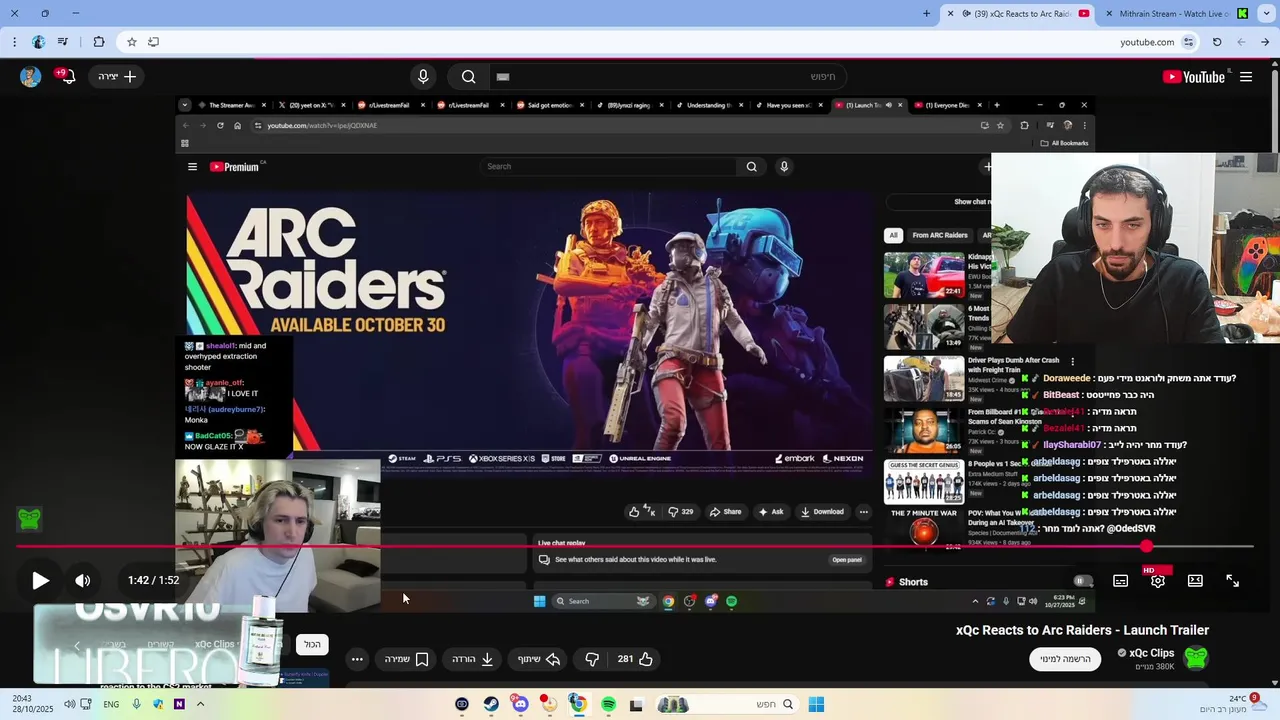Dislike the video with the thumbs-down button
Image resolution: width=1280 pixels, height=720 pixels.
coord(592,659)
